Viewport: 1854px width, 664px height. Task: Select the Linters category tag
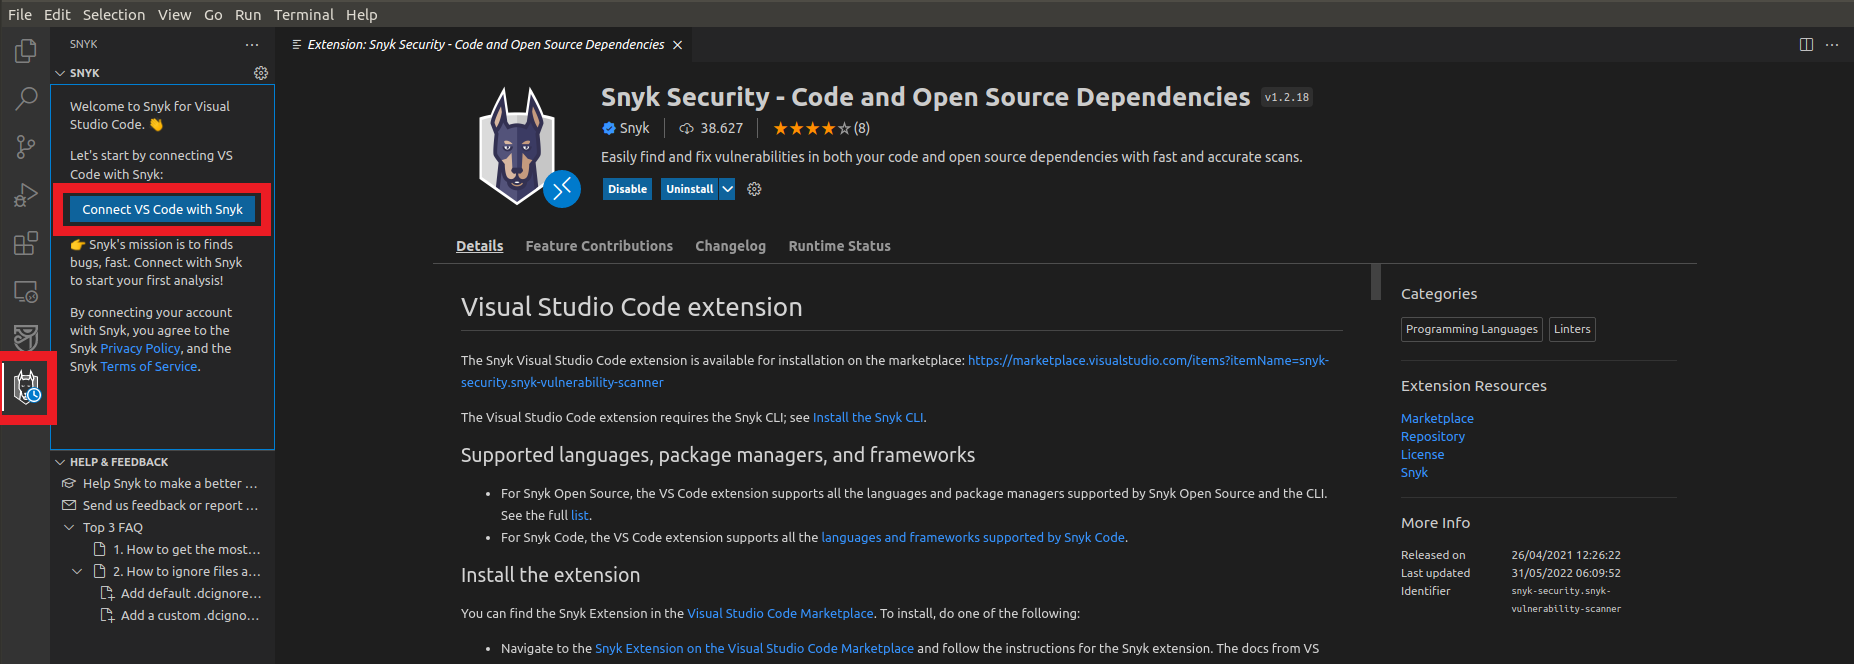tap(1572, 329)
